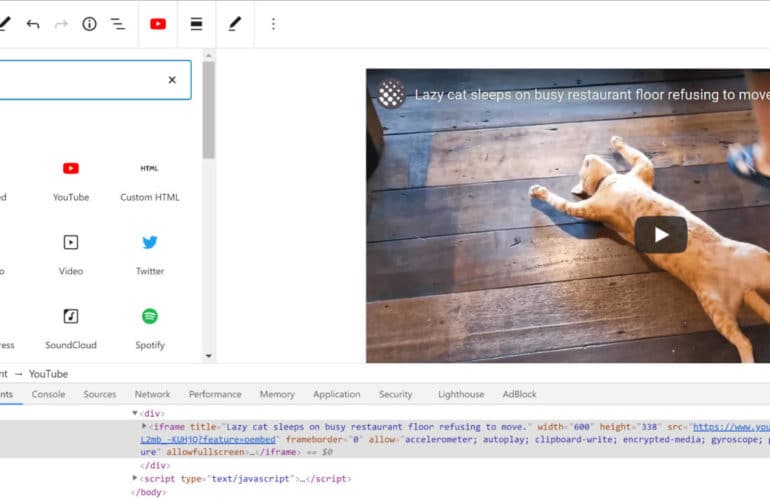This screenshot has height=500, width=770.
Task: Select the closing </body> tag line
Action: tap(149, 492)
